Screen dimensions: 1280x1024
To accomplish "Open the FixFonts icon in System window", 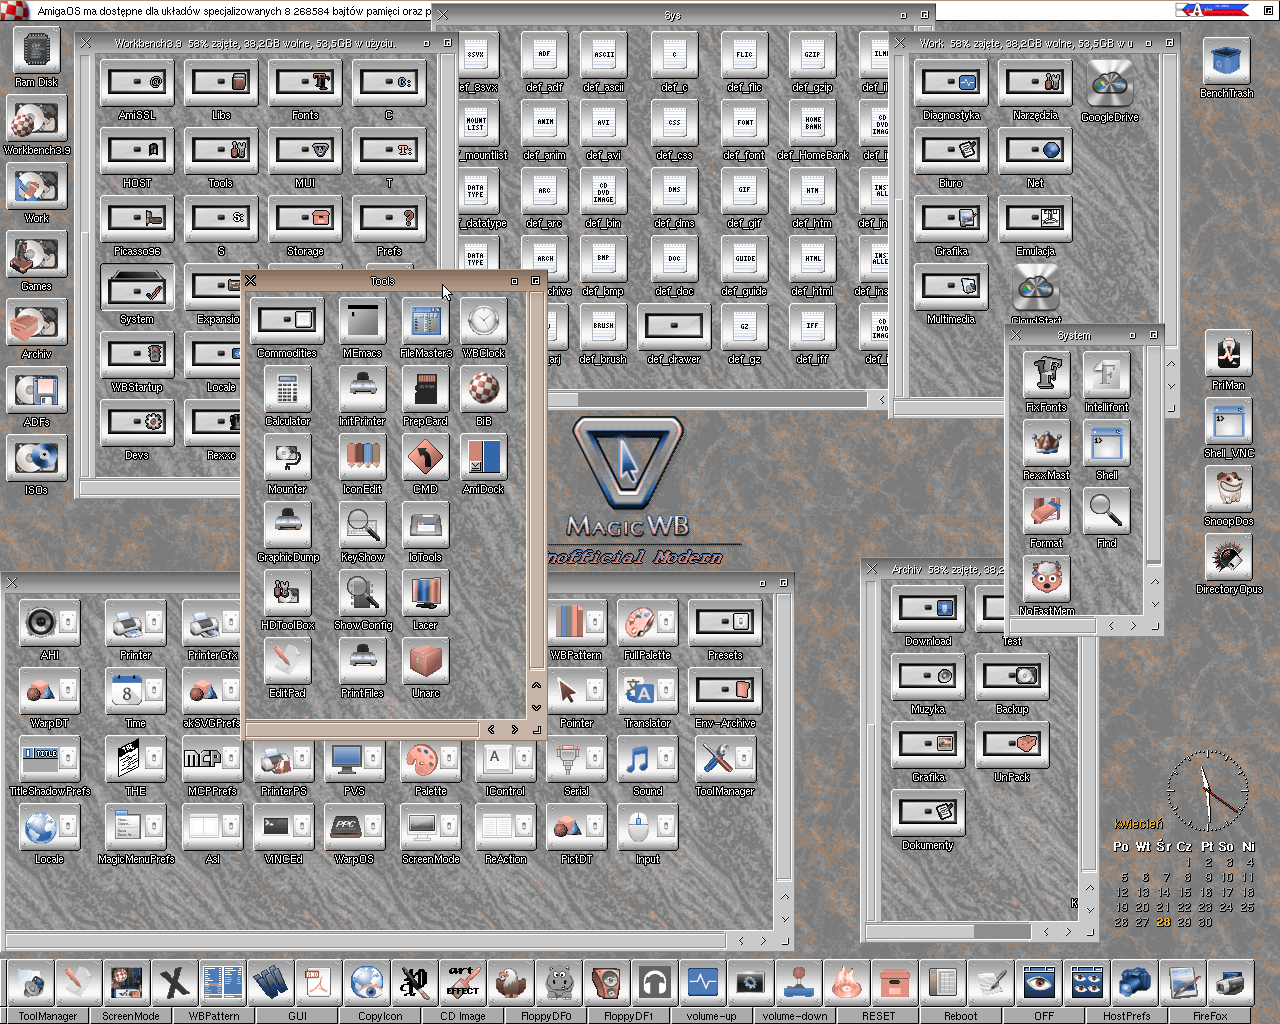I will point(1047,375).
